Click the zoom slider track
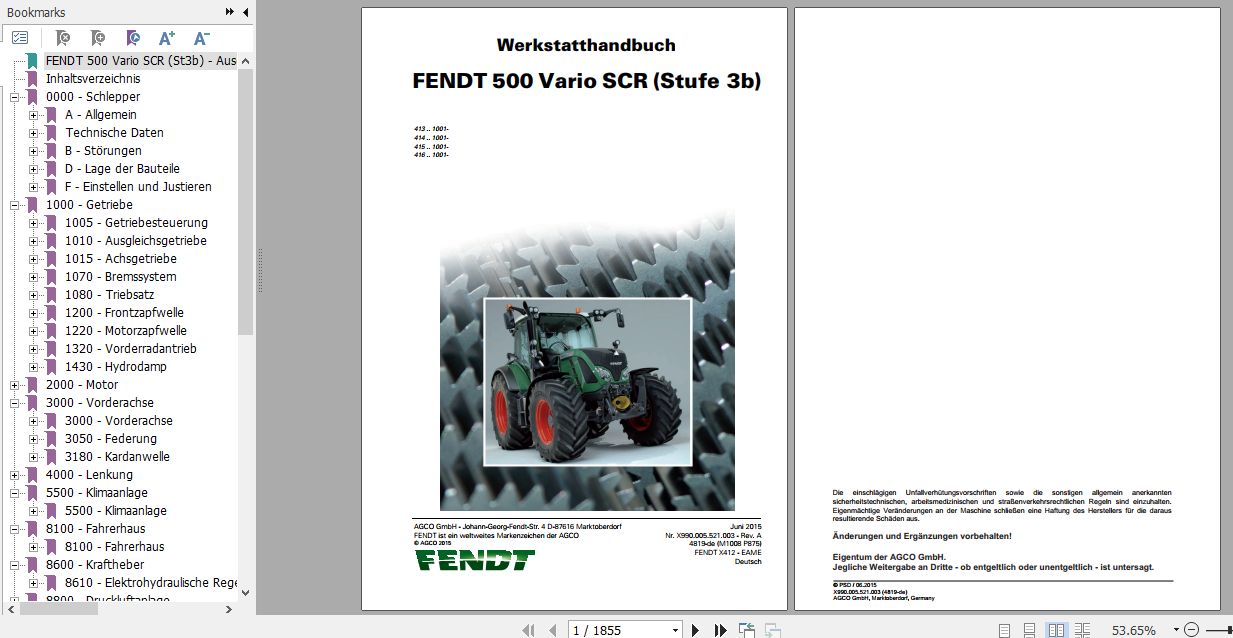Screen dimensions: 1233x638 (1218, 630)
